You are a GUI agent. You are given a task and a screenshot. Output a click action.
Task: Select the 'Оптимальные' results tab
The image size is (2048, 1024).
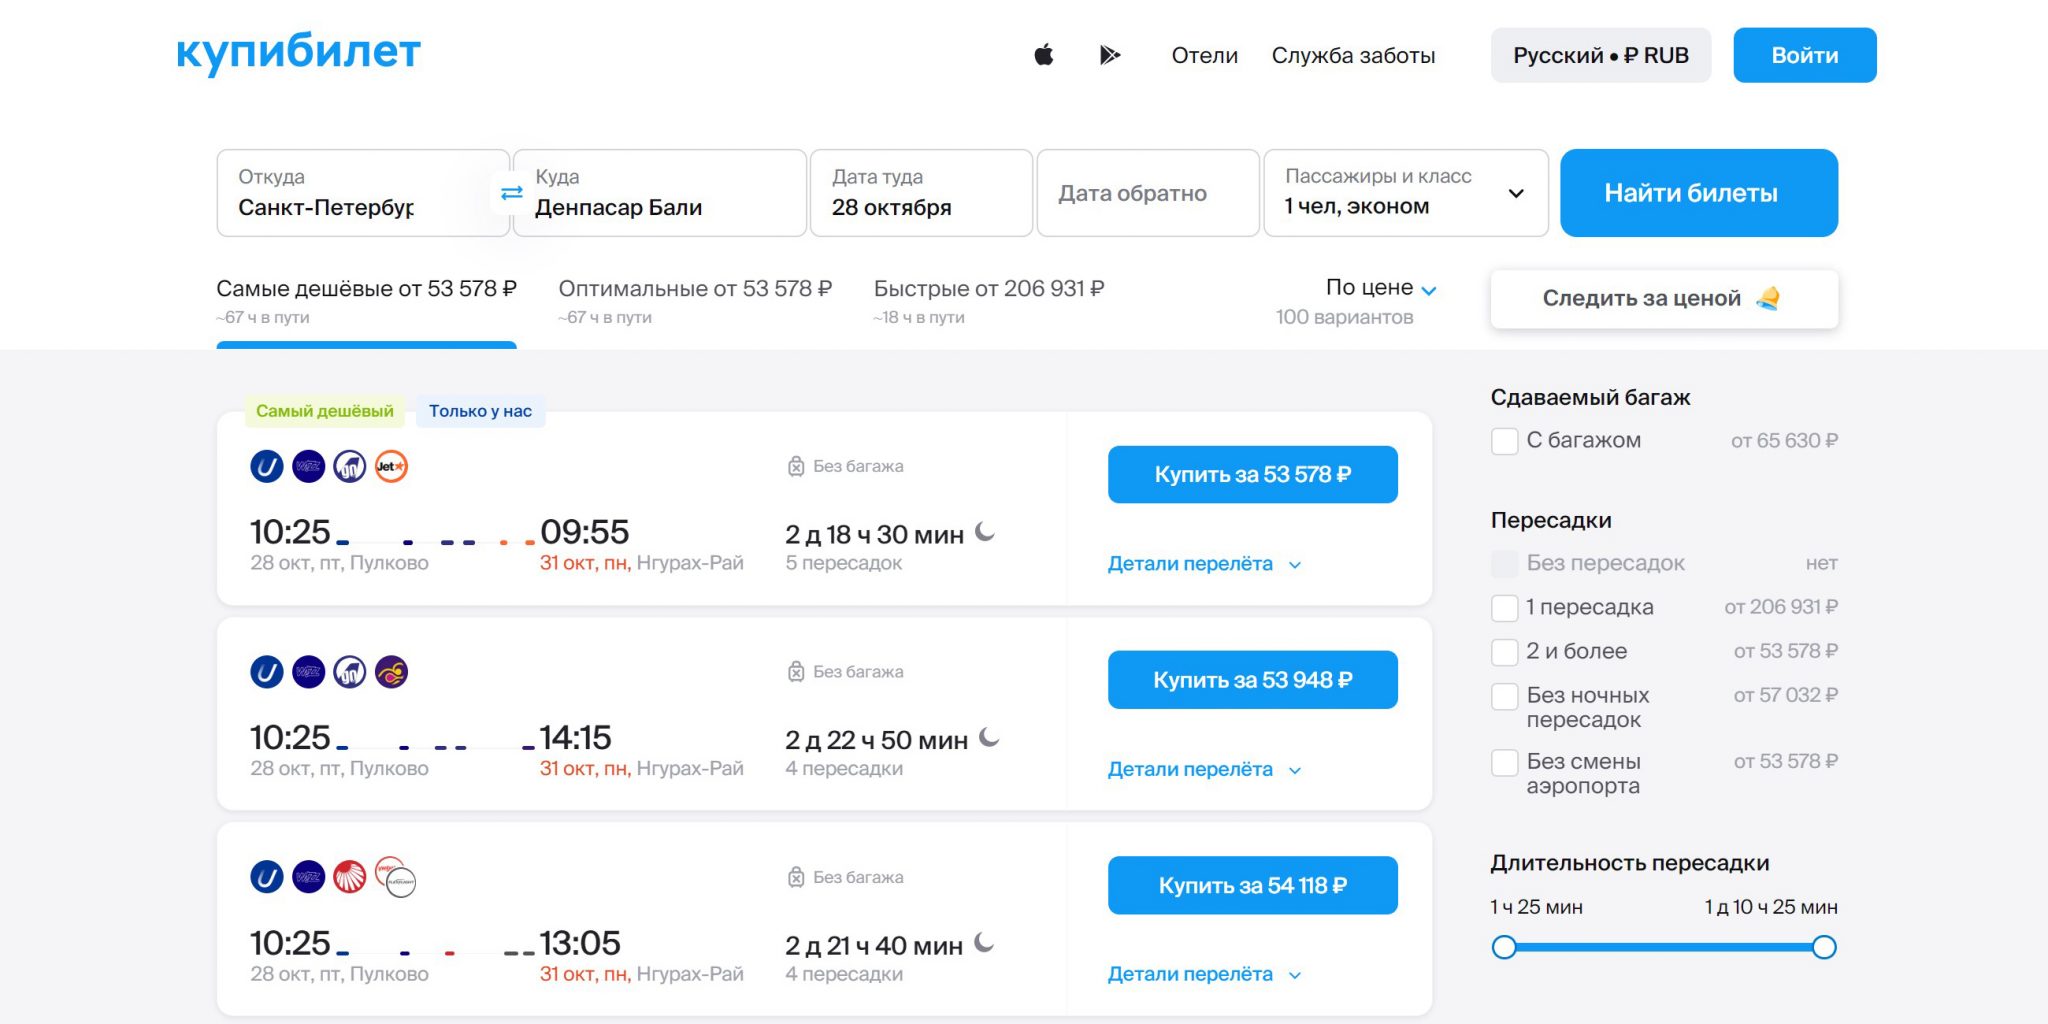pyautogui.click(x=694, y=289)
